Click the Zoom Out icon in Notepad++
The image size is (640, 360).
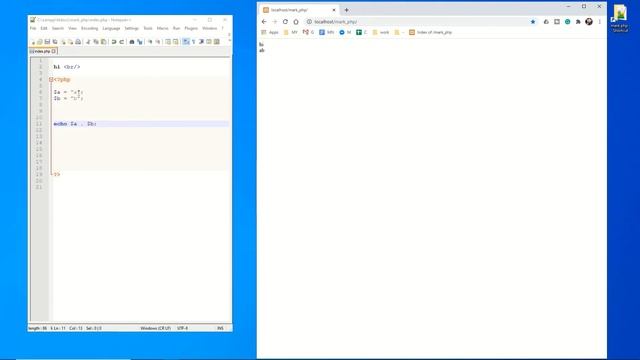[158, 42]
